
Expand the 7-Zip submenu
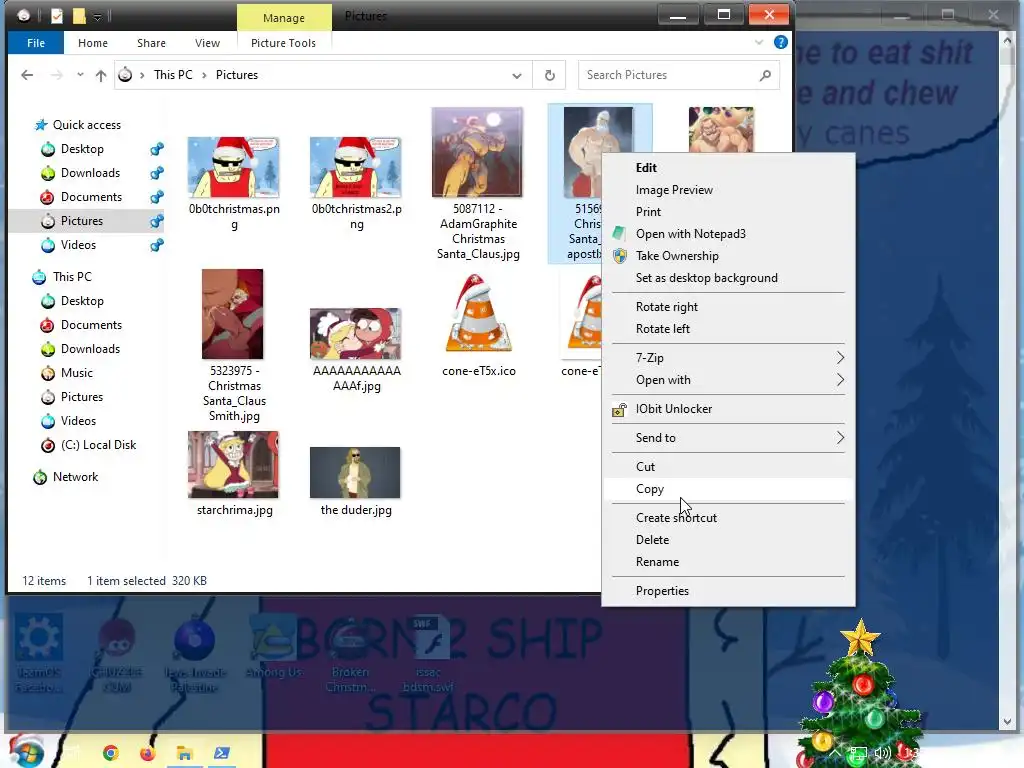[x=840, y=358]
